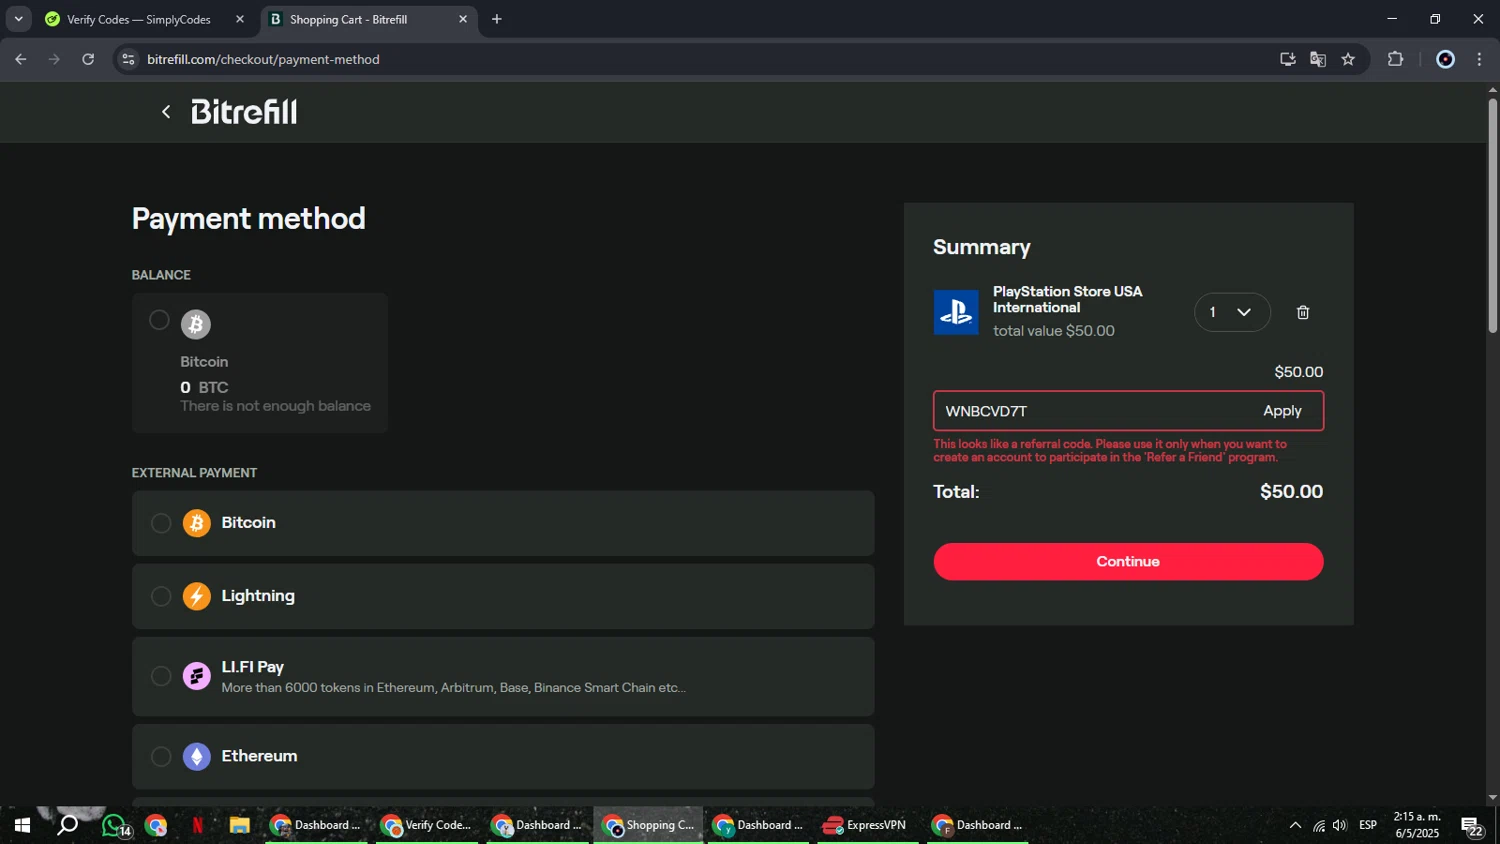Click the Bitcoin balance coin icon

click(196, 324)
